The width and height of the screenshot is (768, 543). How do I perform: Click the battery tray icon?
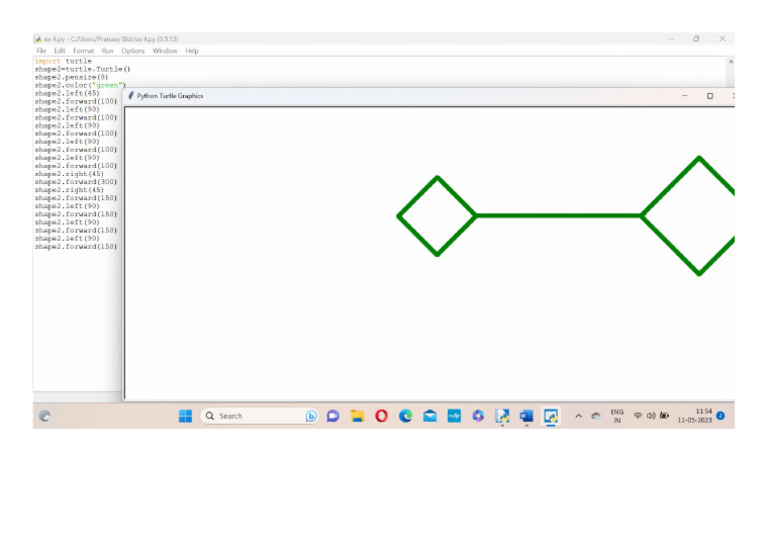pyautogui.click(x=664, y=416)
